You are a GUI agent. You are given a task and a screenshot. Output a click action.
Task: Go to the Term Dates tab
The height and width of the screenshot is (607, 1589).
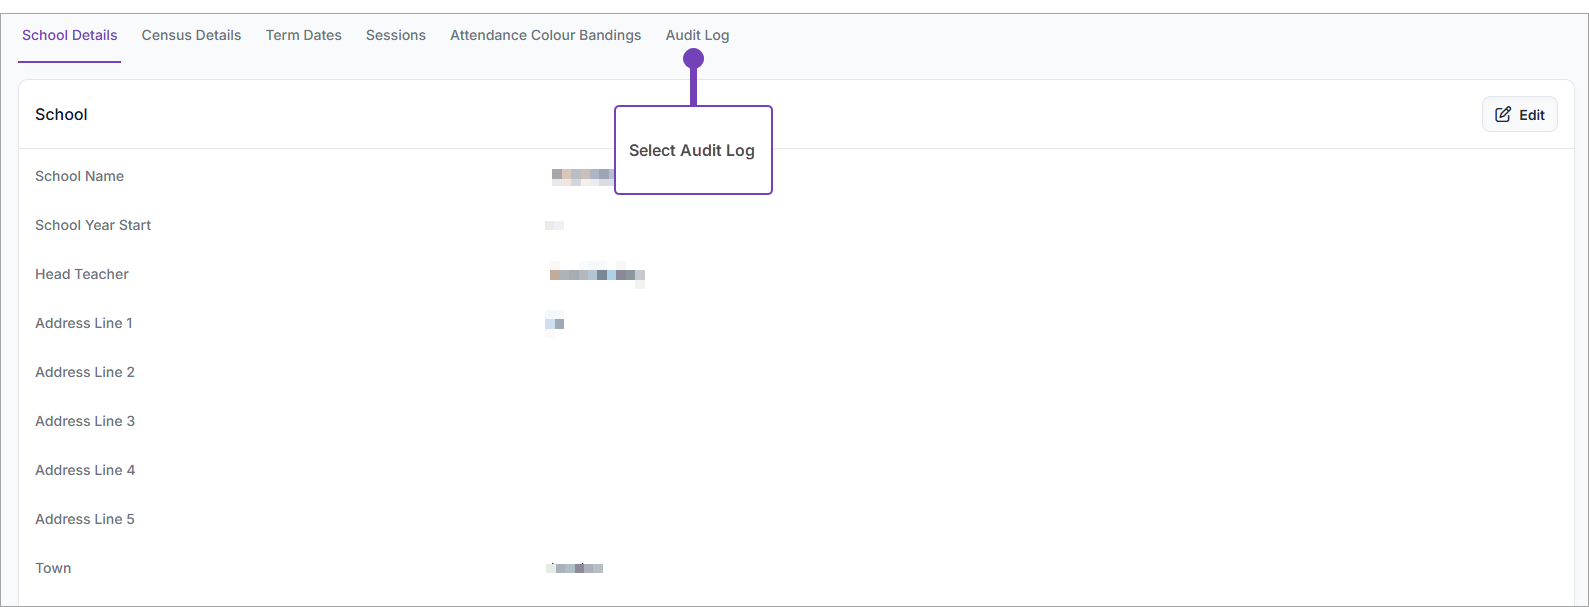pyautogui.click(x=303, y=35)
